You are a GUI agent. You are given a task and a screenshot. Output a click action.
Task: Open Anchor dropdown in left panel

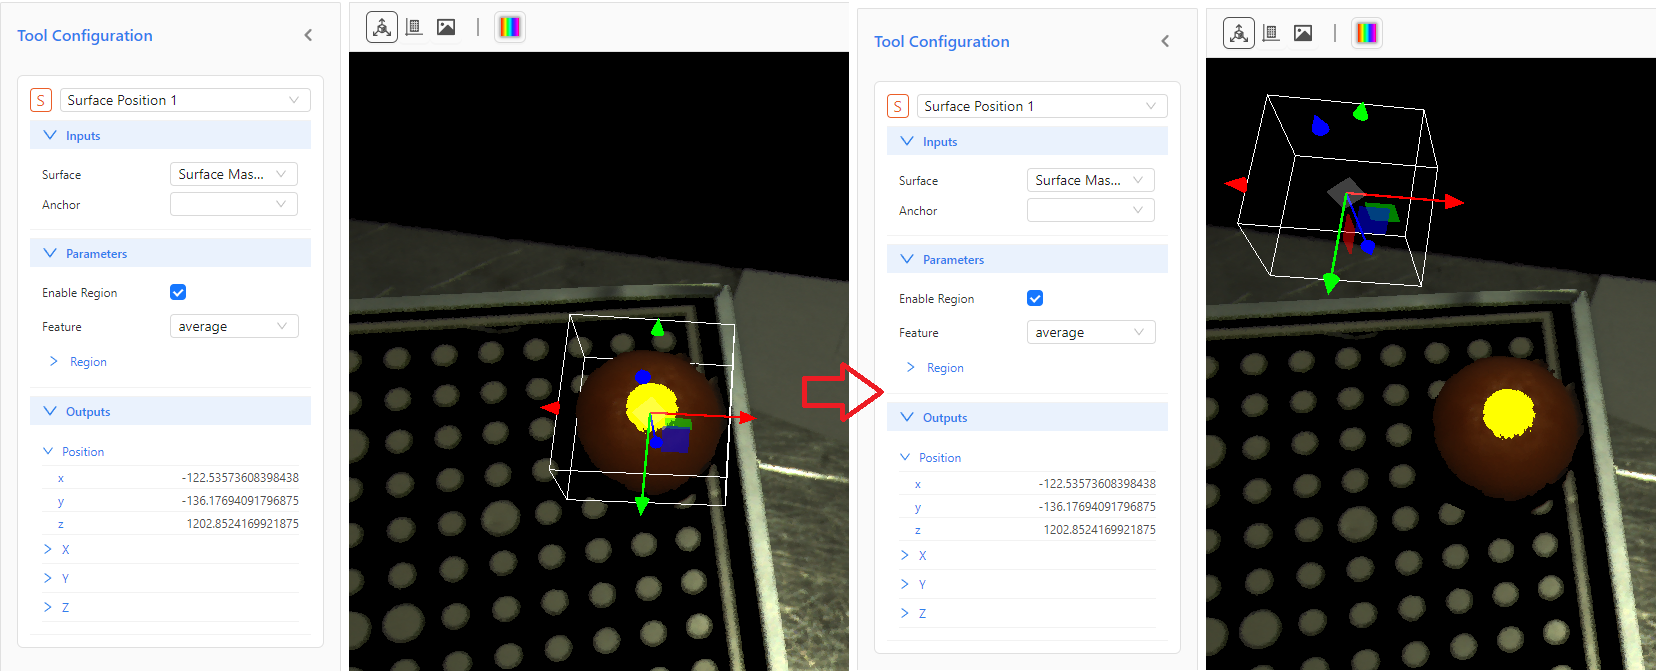pyautogui.click(x=234, y=204)
